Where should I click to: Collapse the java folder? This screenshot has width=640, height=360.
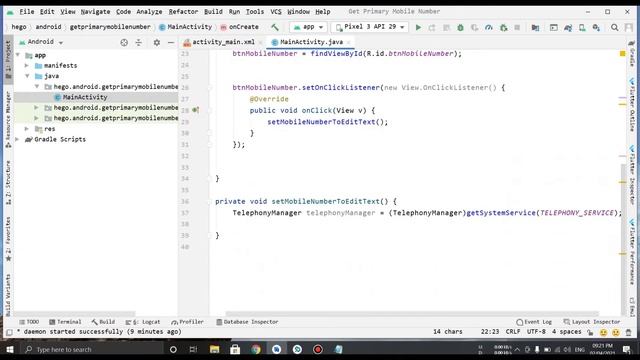click(27, 76)
